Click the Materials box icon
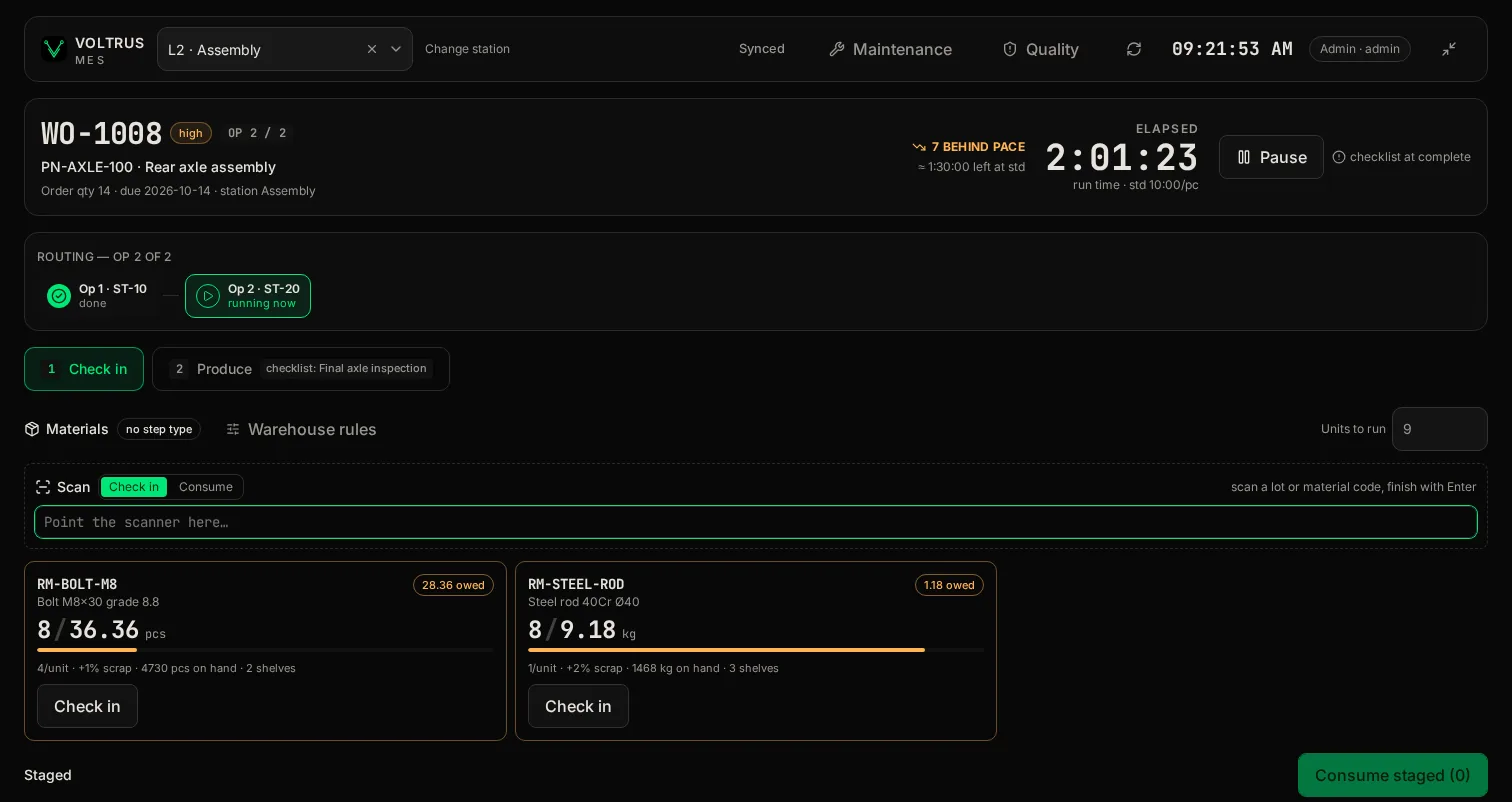The image size is (1512, 802). [32, 429]
